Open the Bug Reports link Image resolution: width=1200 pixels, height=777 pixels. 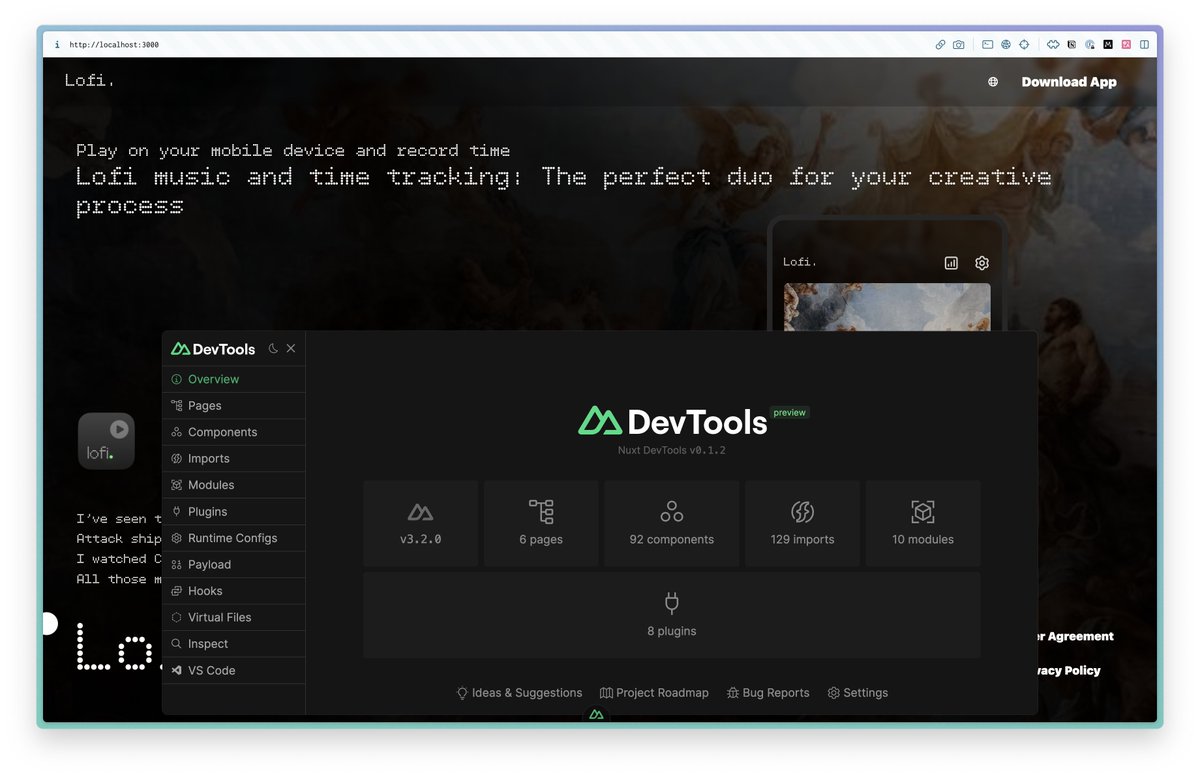(768, 693)
